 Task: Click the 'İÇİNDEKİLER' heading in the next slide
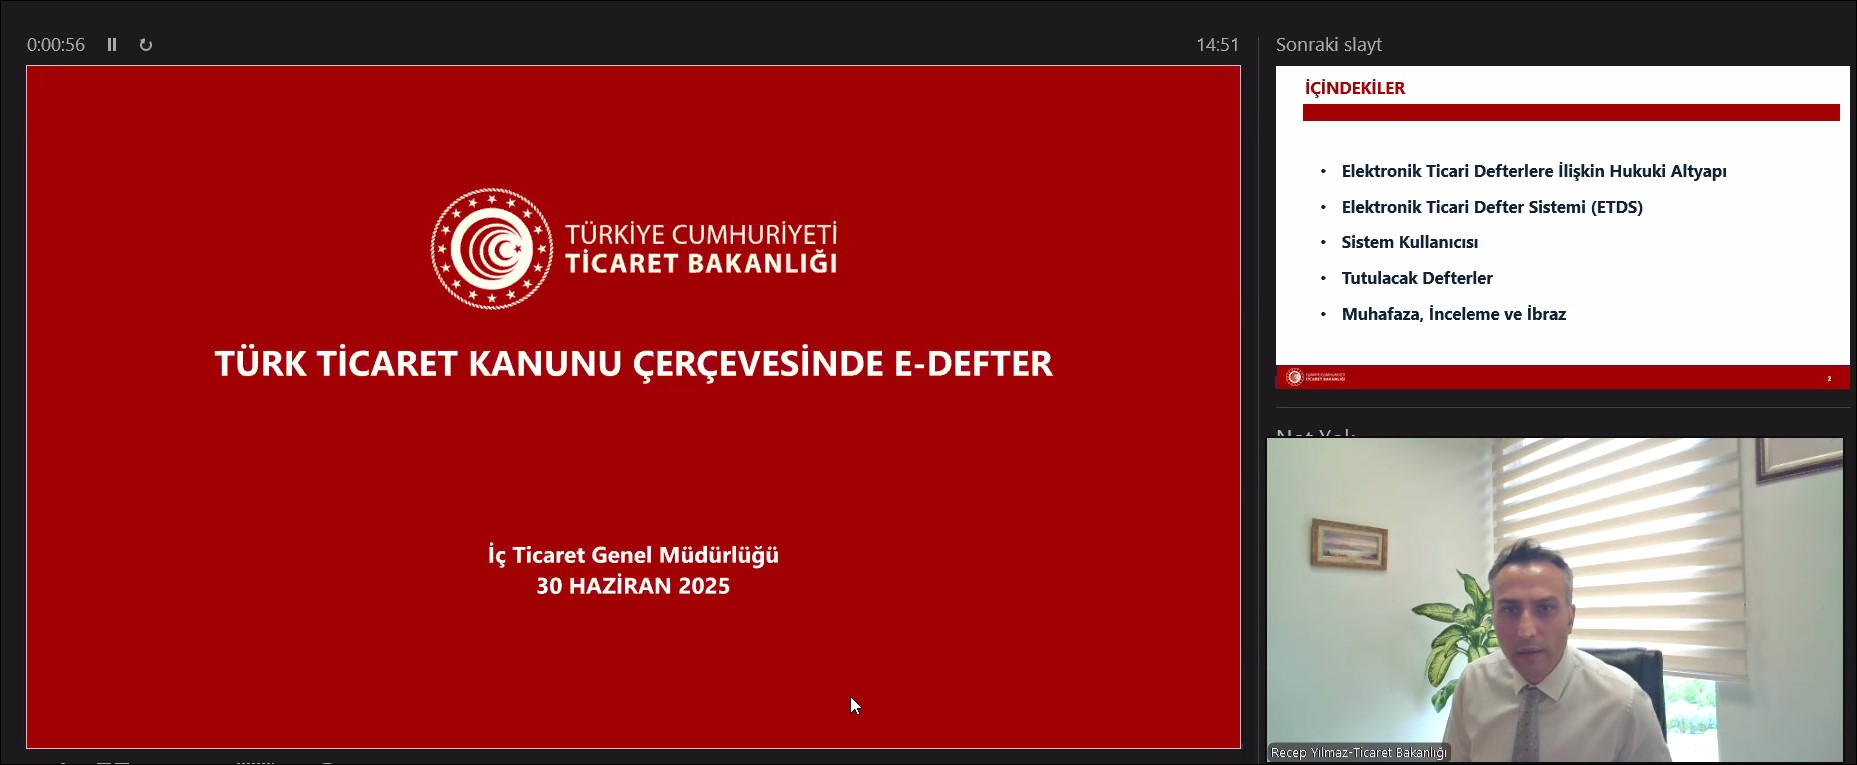tap(1355, 88)
